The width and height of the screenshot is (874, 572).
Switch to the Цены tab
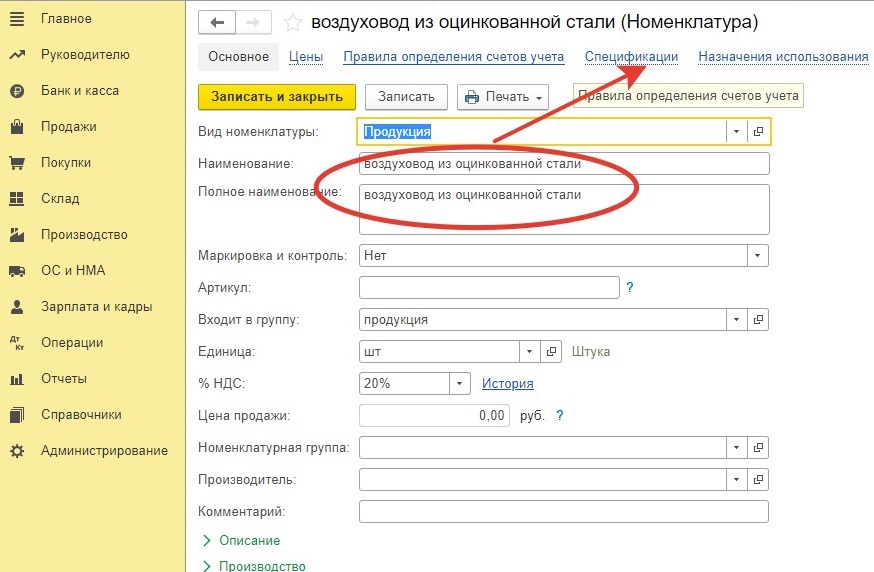click(306, 57)
